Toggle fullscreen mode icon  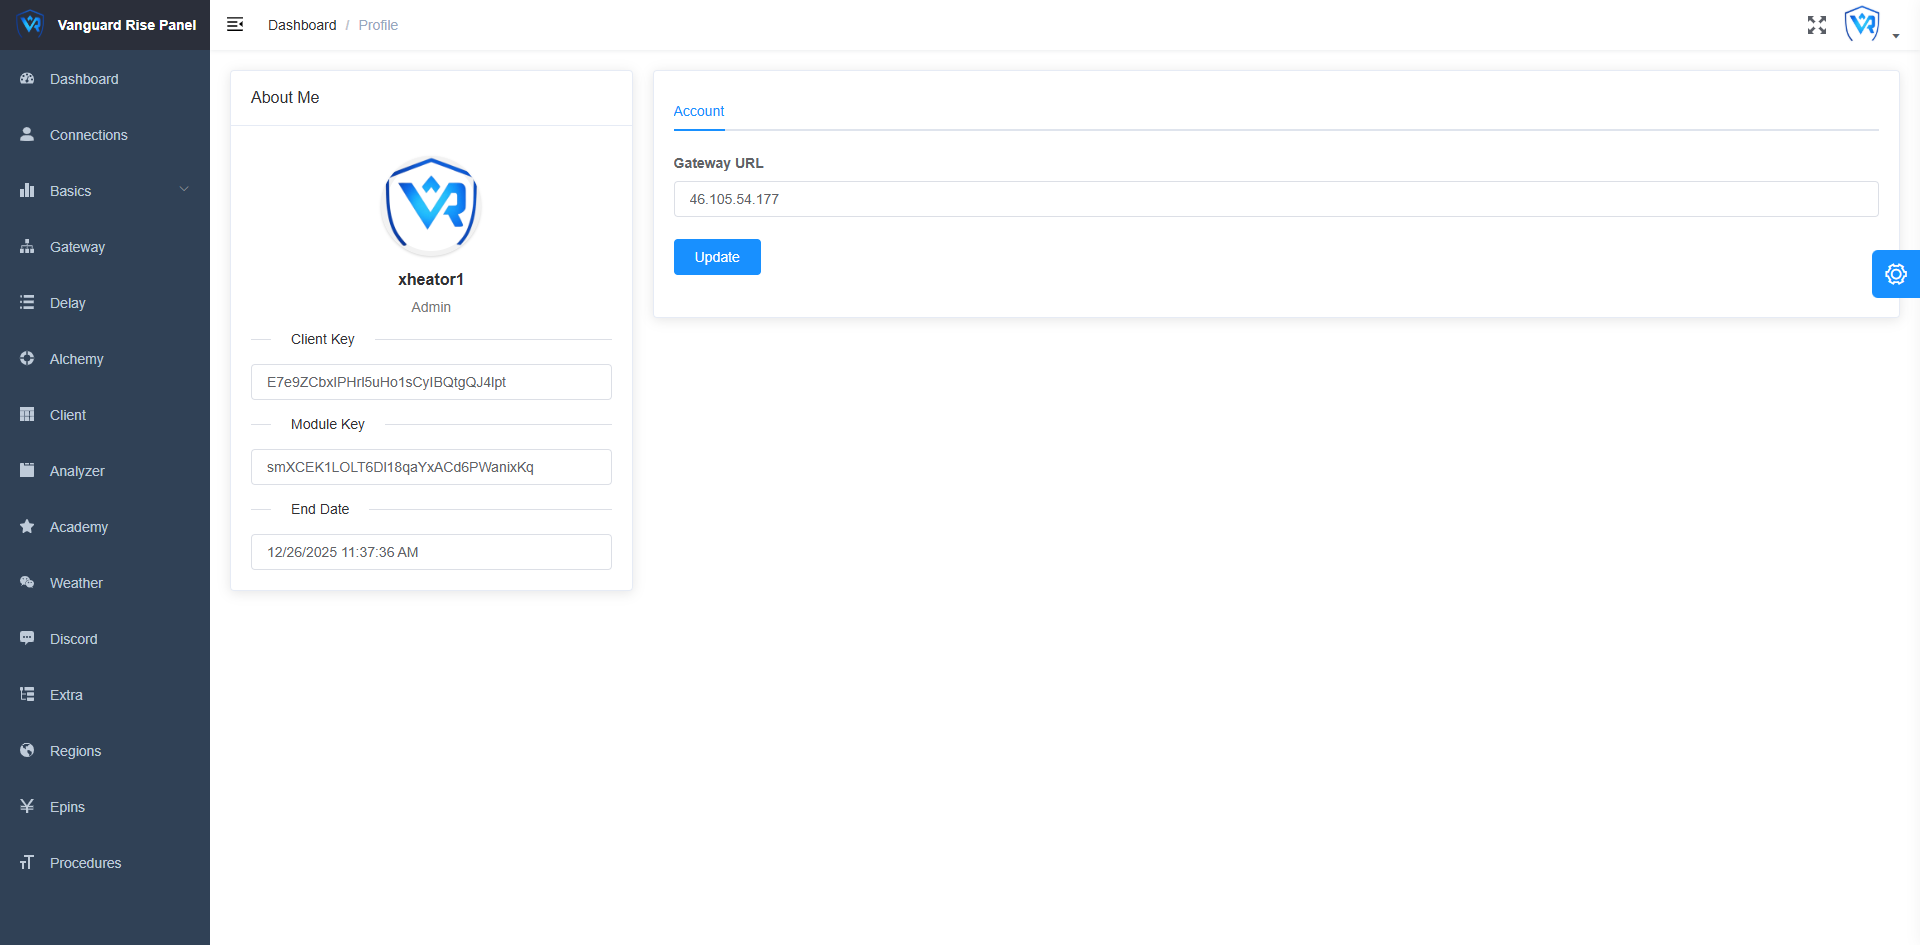tap(1816, 25)
